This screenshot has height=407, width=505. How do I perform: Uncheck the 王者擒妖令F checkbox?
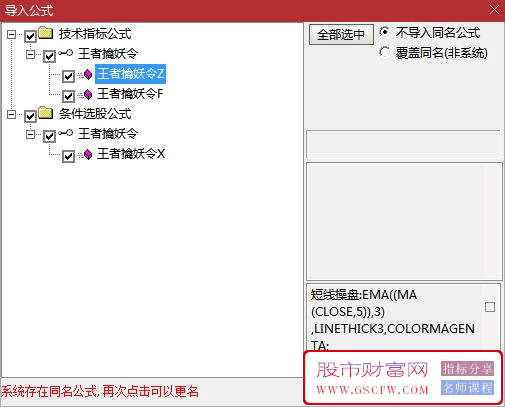click(x=68, y=96)
